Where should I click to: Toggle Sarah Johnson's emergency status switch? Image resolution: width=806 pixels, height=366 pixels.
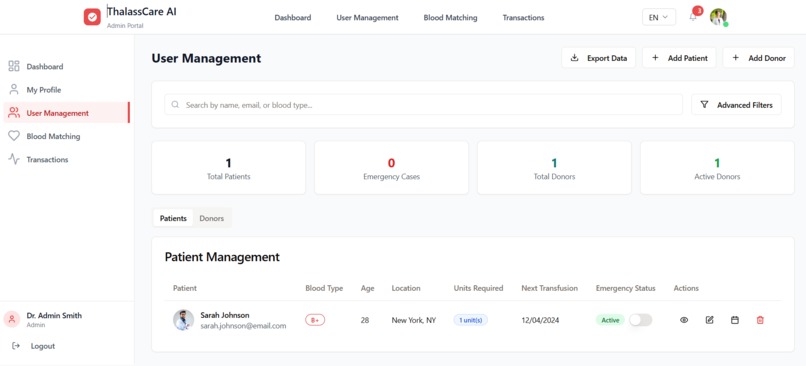640,320
